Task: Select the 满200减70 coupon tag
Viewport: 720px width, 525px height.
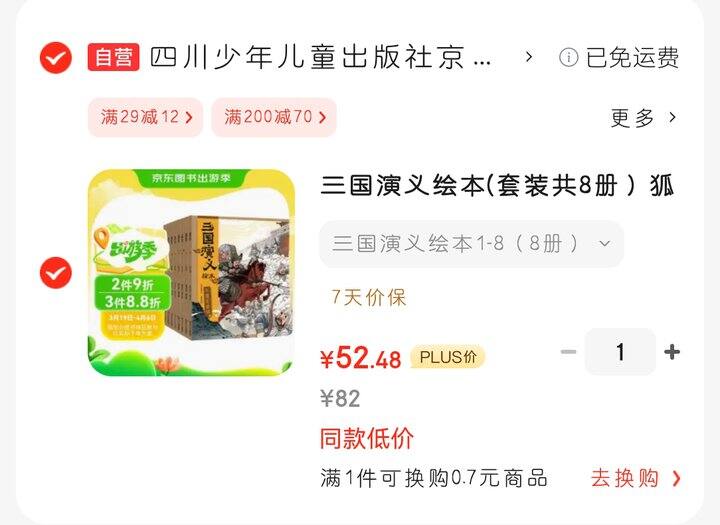Action: 274,117
